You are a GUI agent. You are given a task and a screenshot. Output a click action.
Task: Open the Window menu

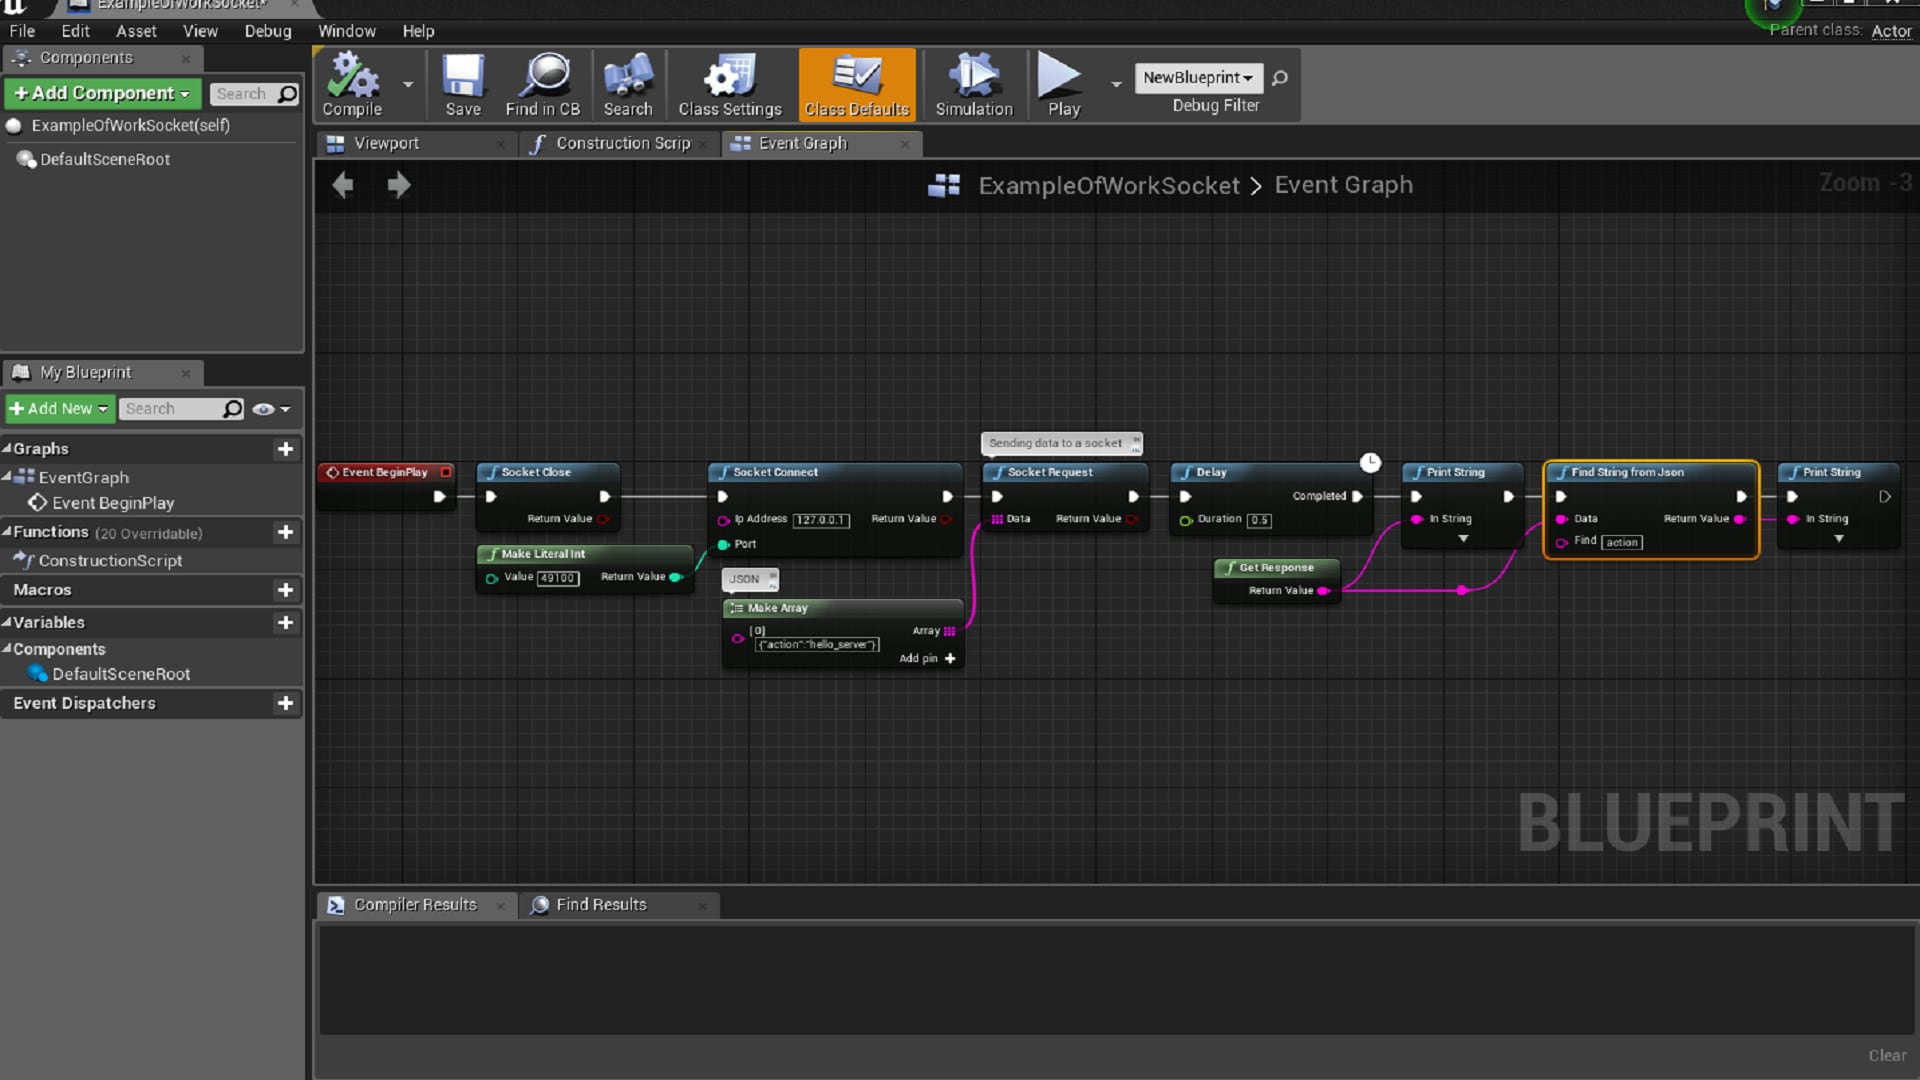tap(347, 31)
